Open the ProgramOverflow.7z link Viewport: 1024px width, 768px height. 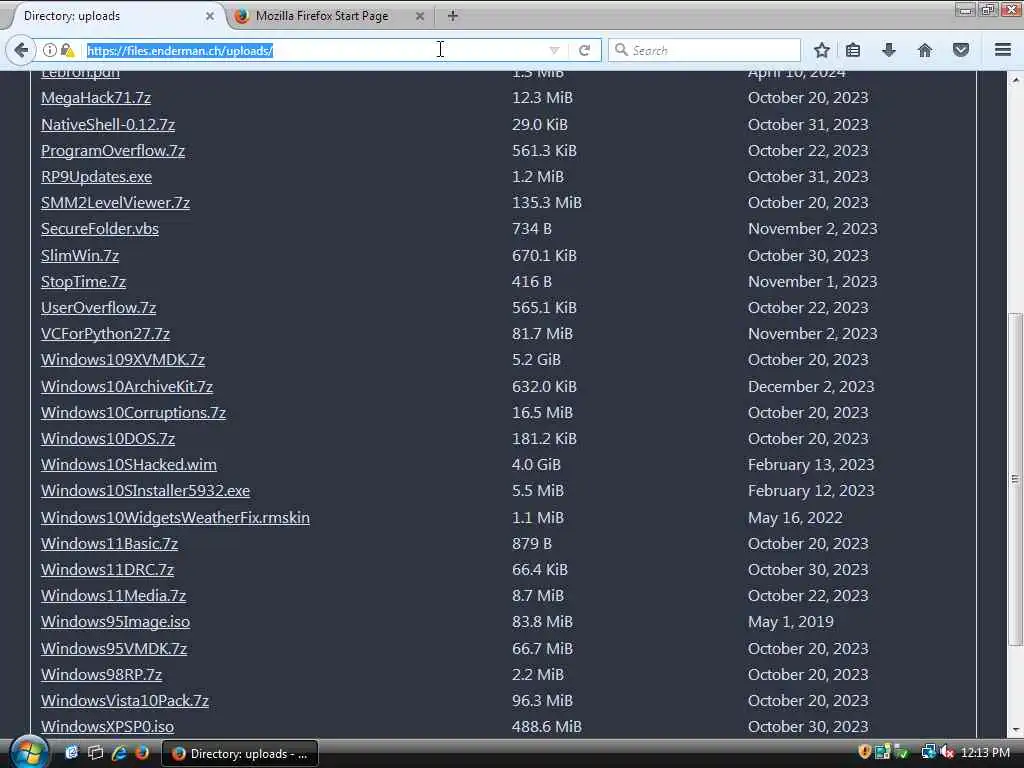point(113,151)
